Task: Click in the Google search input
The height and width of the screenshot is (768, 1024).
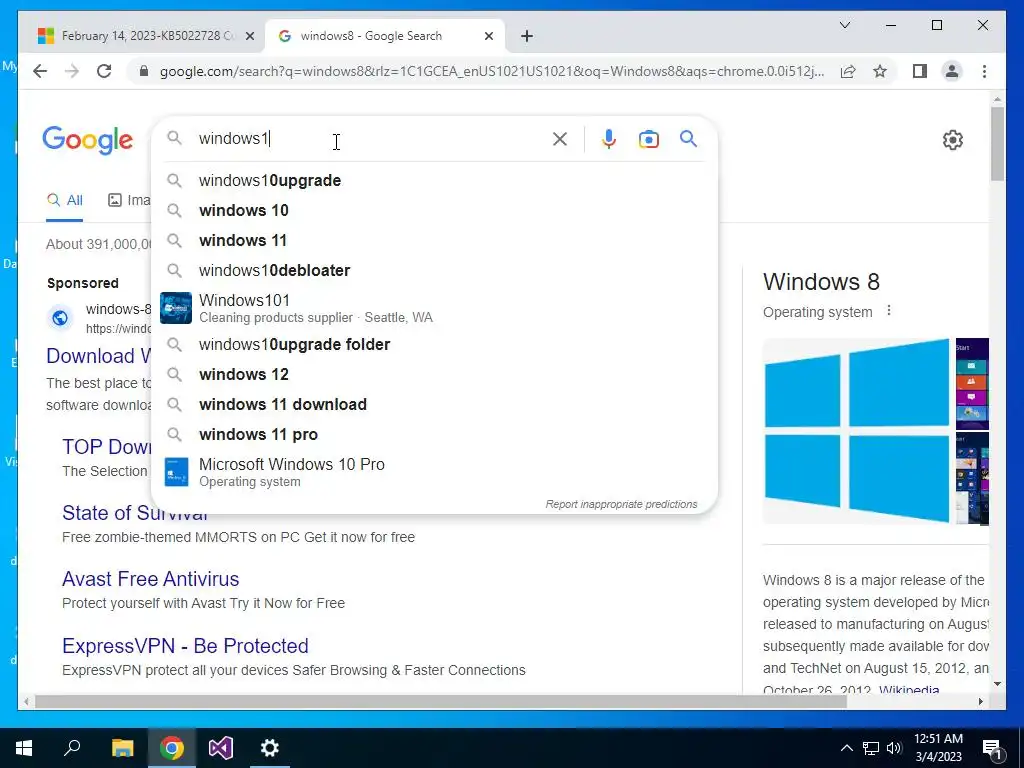Action: pos(372,138)
